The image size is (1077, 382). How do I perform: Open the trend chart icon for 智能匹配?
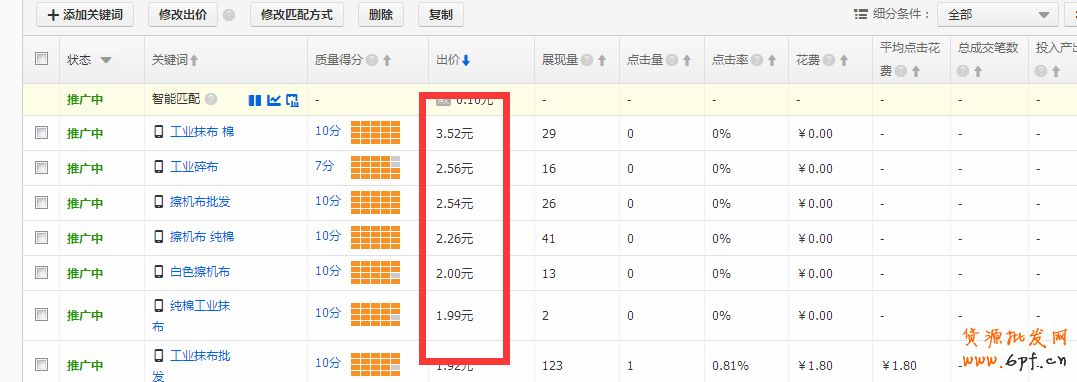pos(273,100)
